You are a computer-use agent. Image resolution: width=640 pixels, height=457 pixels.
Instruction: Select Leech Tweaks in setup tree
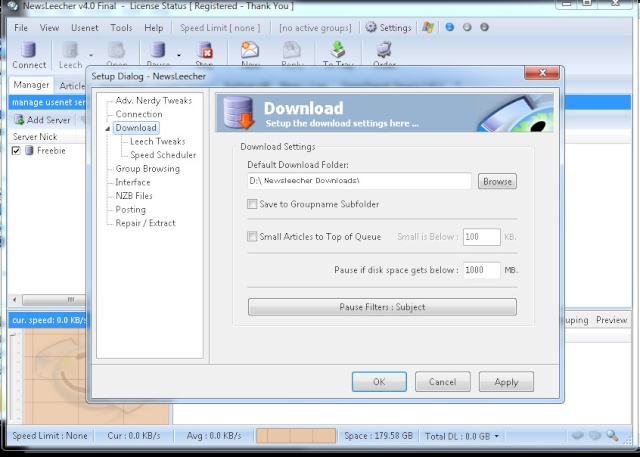(x=158, y=142)
